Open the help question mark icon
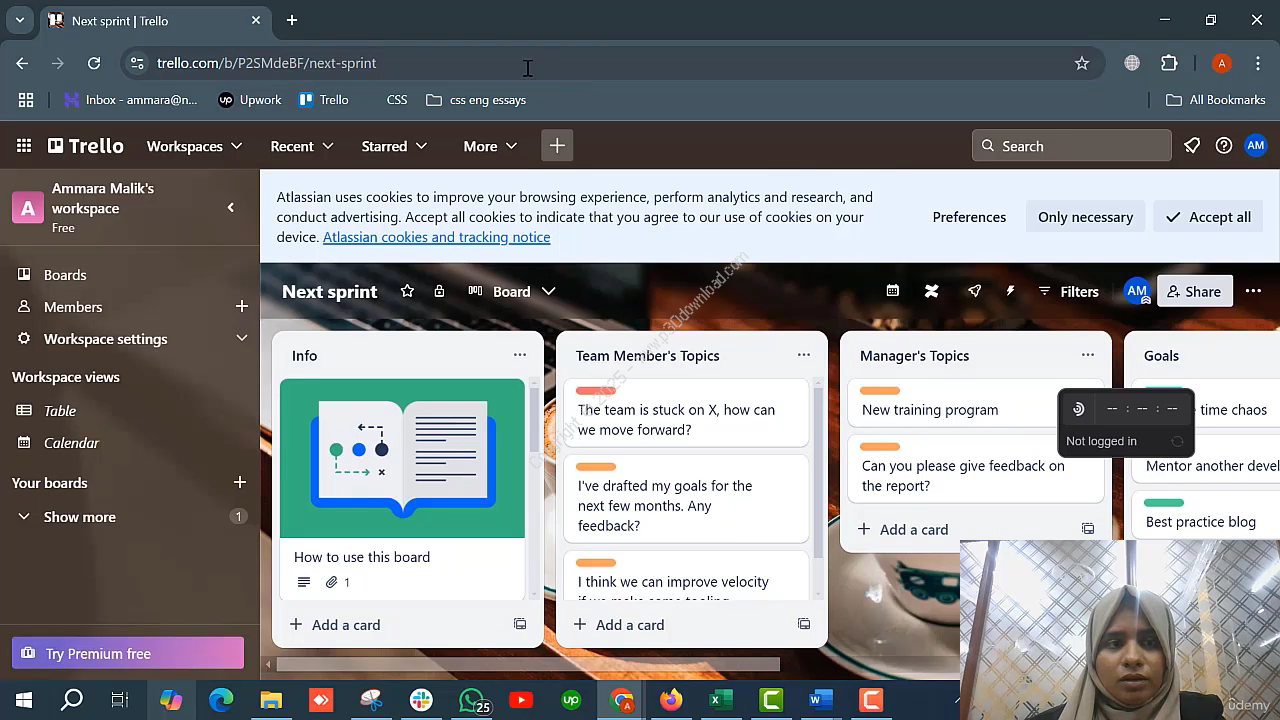The width and height of the screenshot is (1280, 720). (x=1224, y=146)
